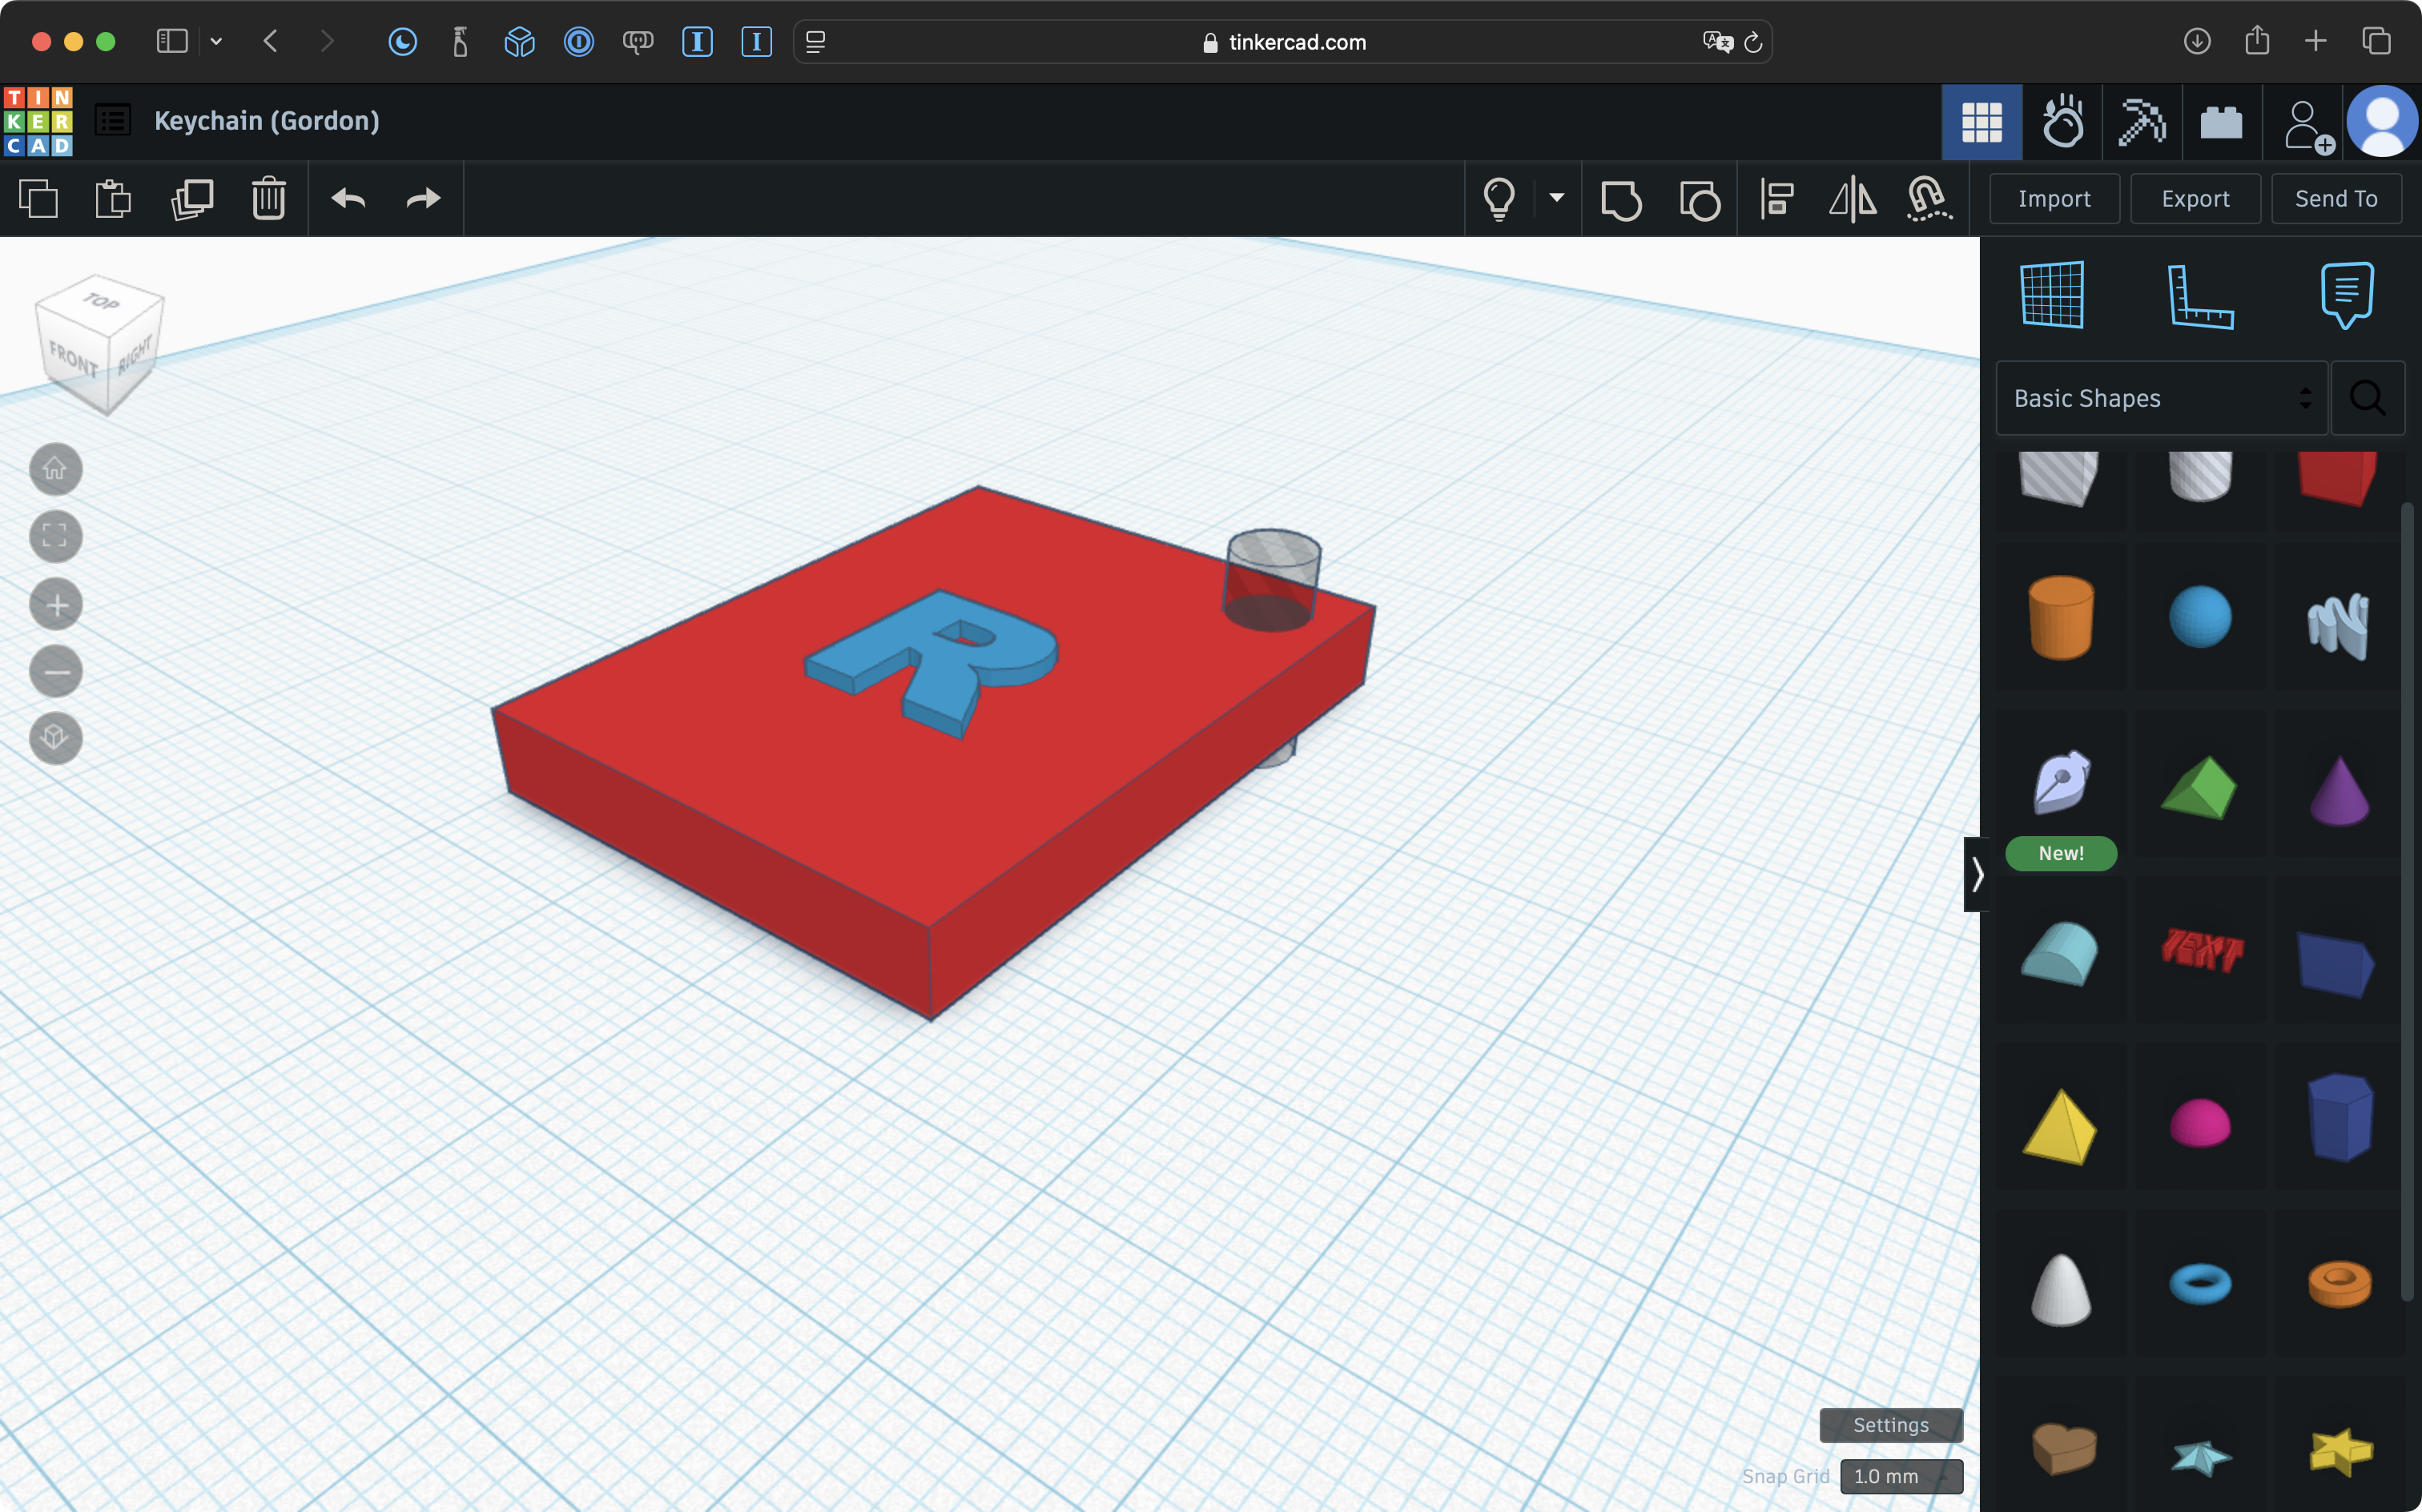Switch to the Bricks view tab
The width and height of the screenshot is (2422, 1512).
coord(2221,122)
